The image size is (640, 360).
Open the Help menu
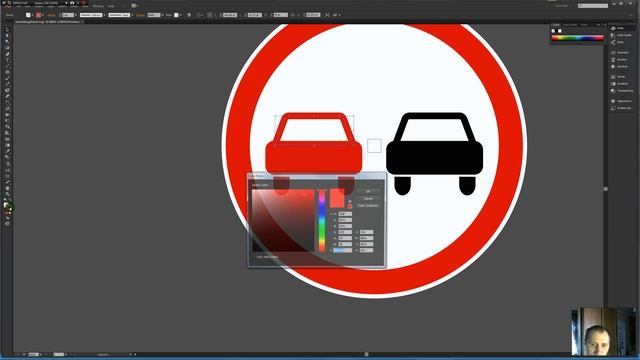[111, 6]
